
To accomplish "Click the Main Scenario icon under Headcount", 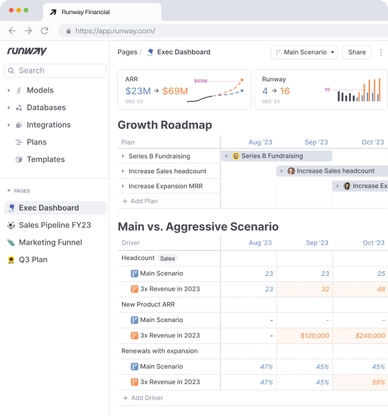I will [134, 274].
